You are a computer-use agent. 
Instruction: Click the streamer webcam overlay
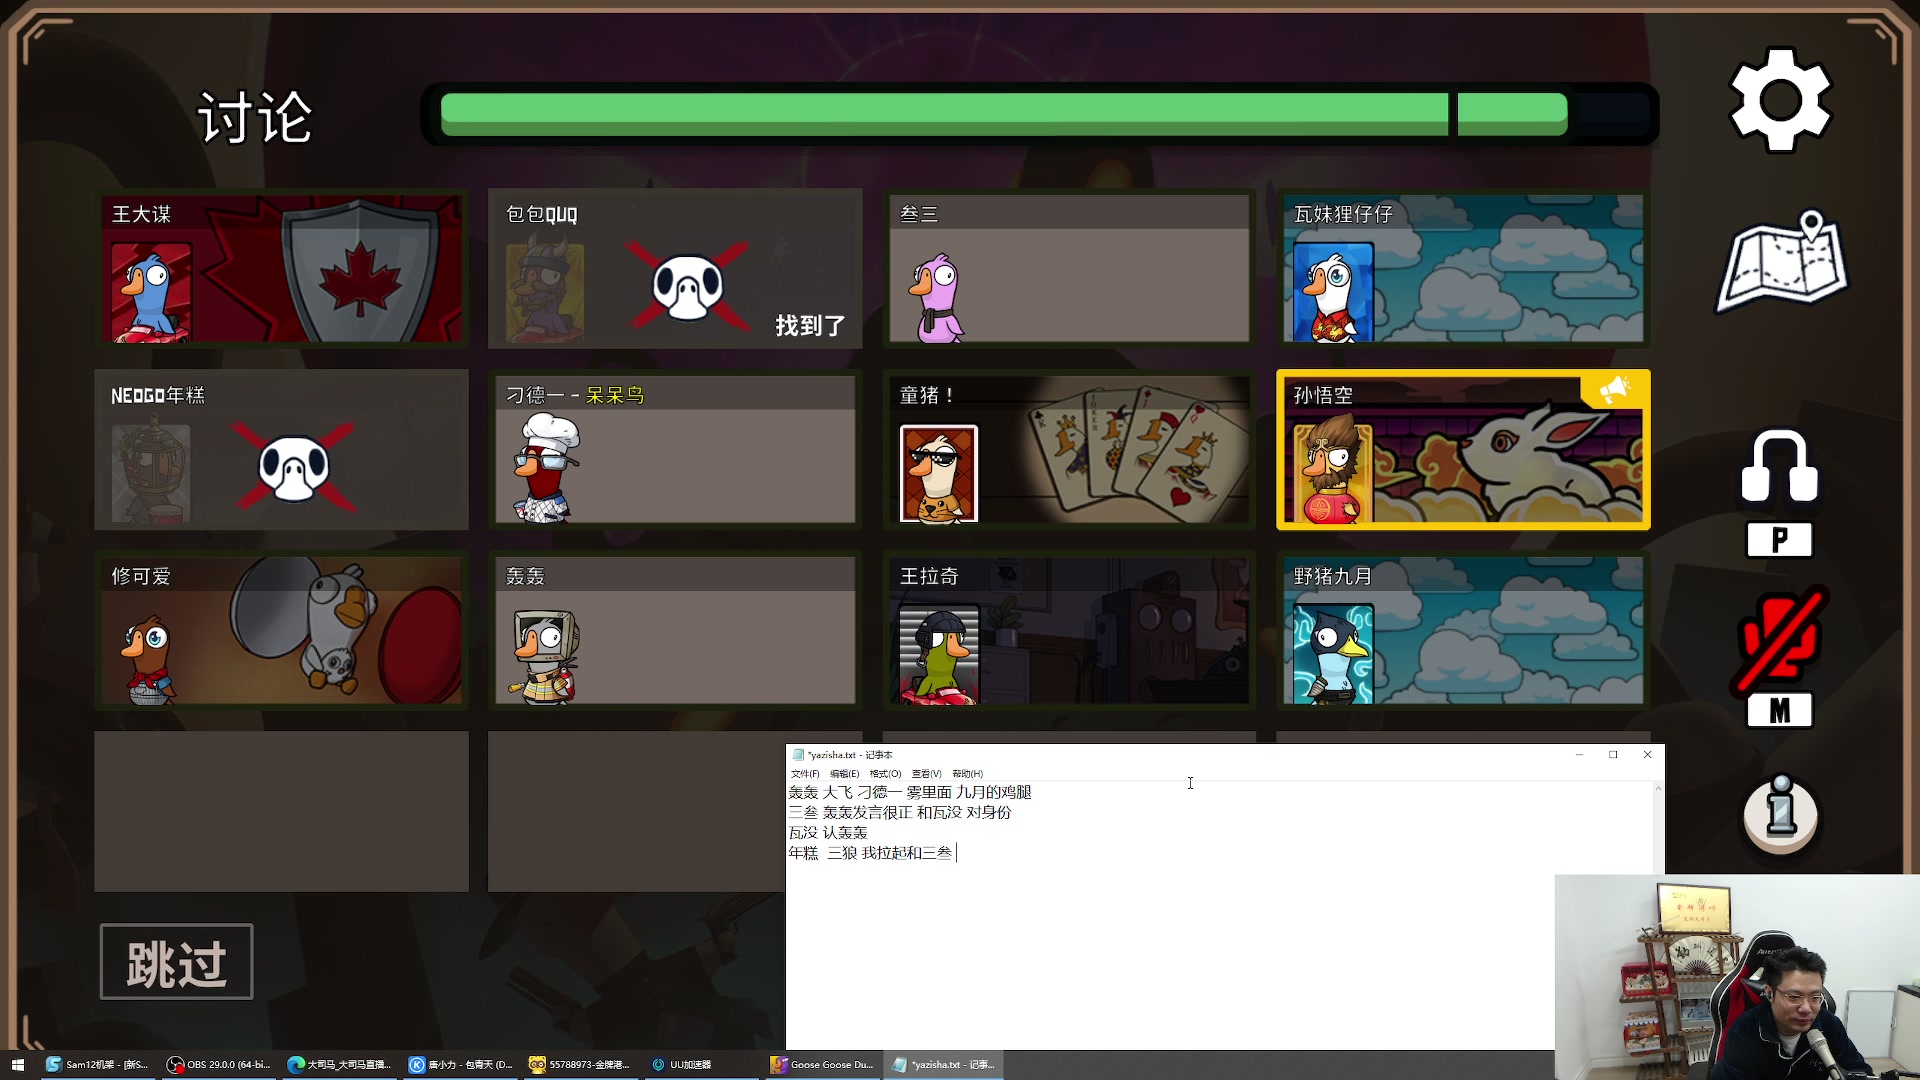[x=1737, y=977]
